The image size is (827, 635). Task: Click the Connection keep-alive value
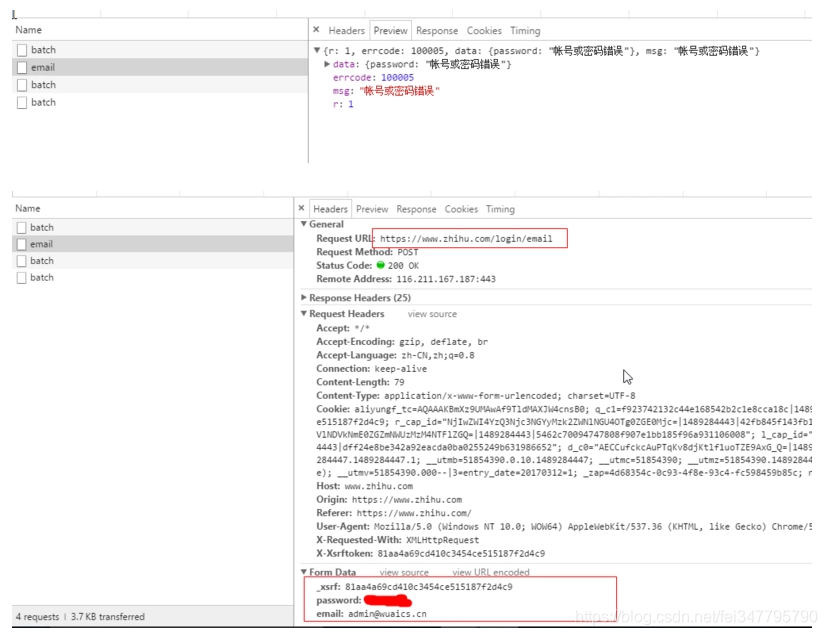click(401, 369)
